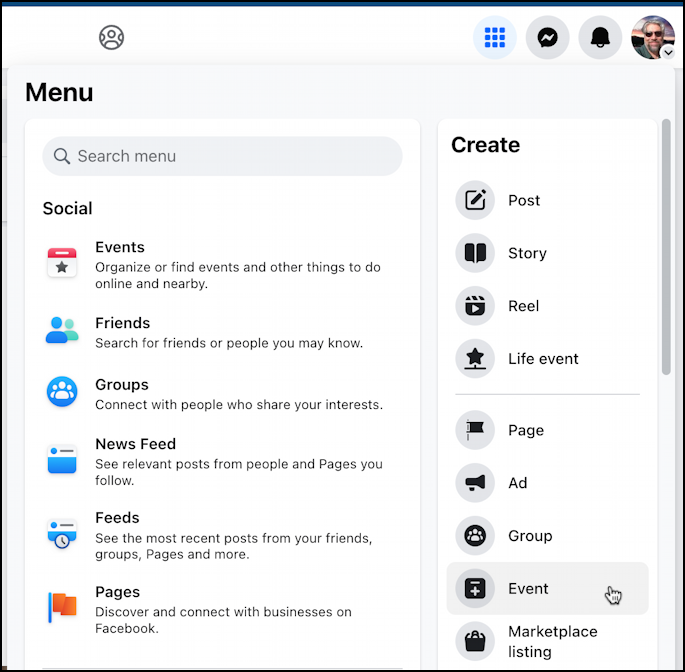Click the Create Group people icon
The image size is (685, 672).
tap(475, 536)
